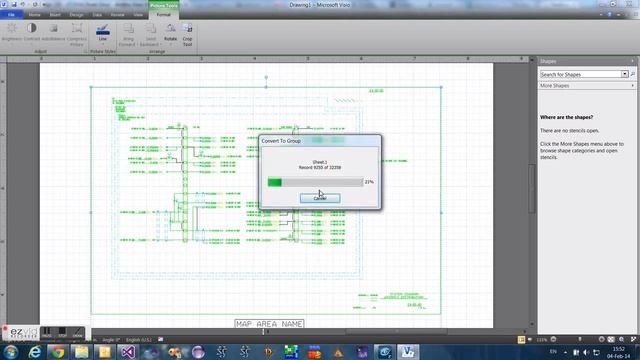The image size is (640, 360).
Task: Click the search magnifier in Shapes pane
Action: coord(633,74)
